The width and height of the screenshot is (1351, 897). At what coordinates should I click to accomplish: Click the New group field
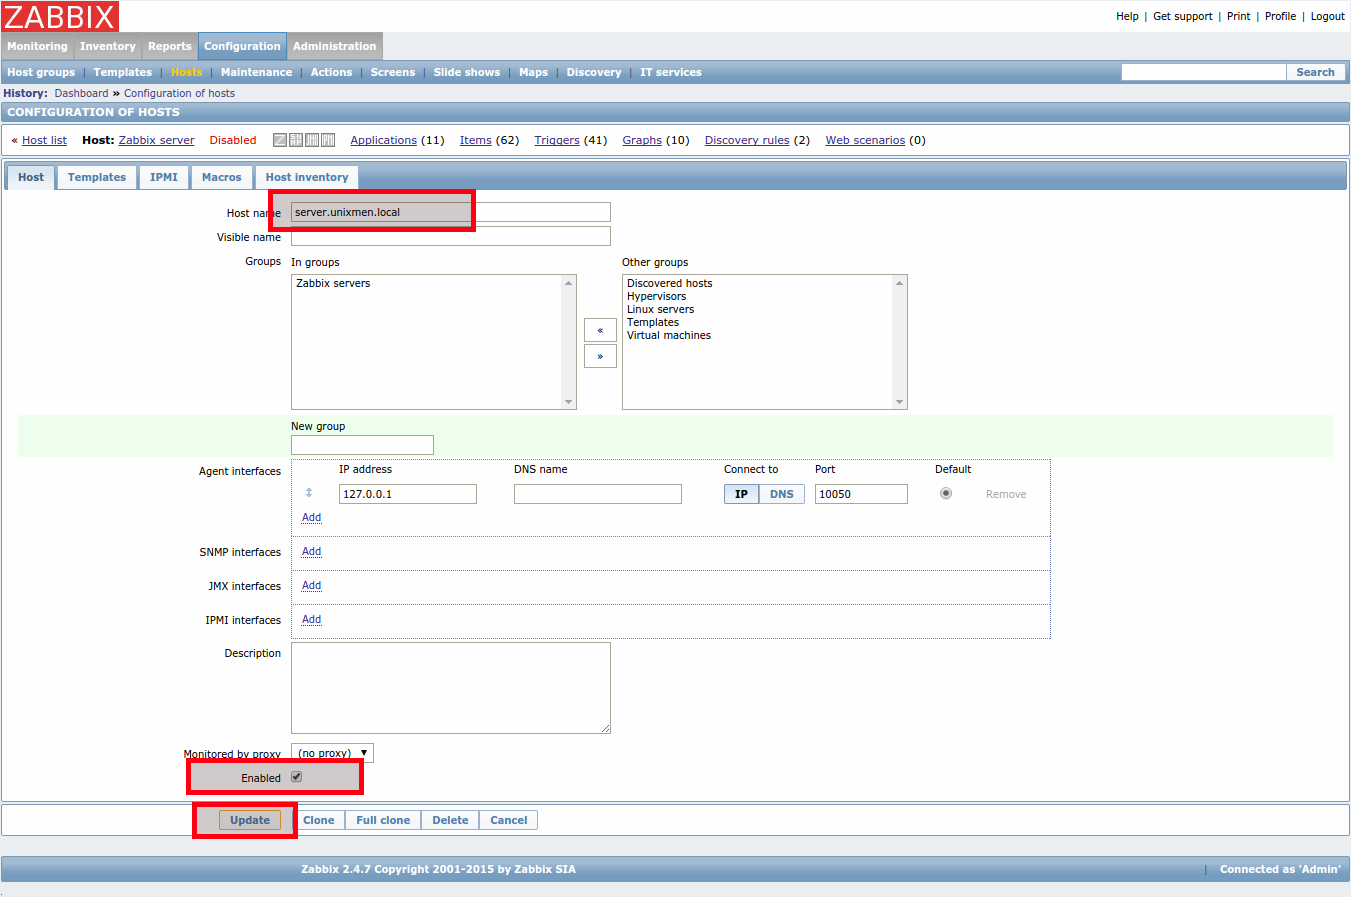point(362,445)
